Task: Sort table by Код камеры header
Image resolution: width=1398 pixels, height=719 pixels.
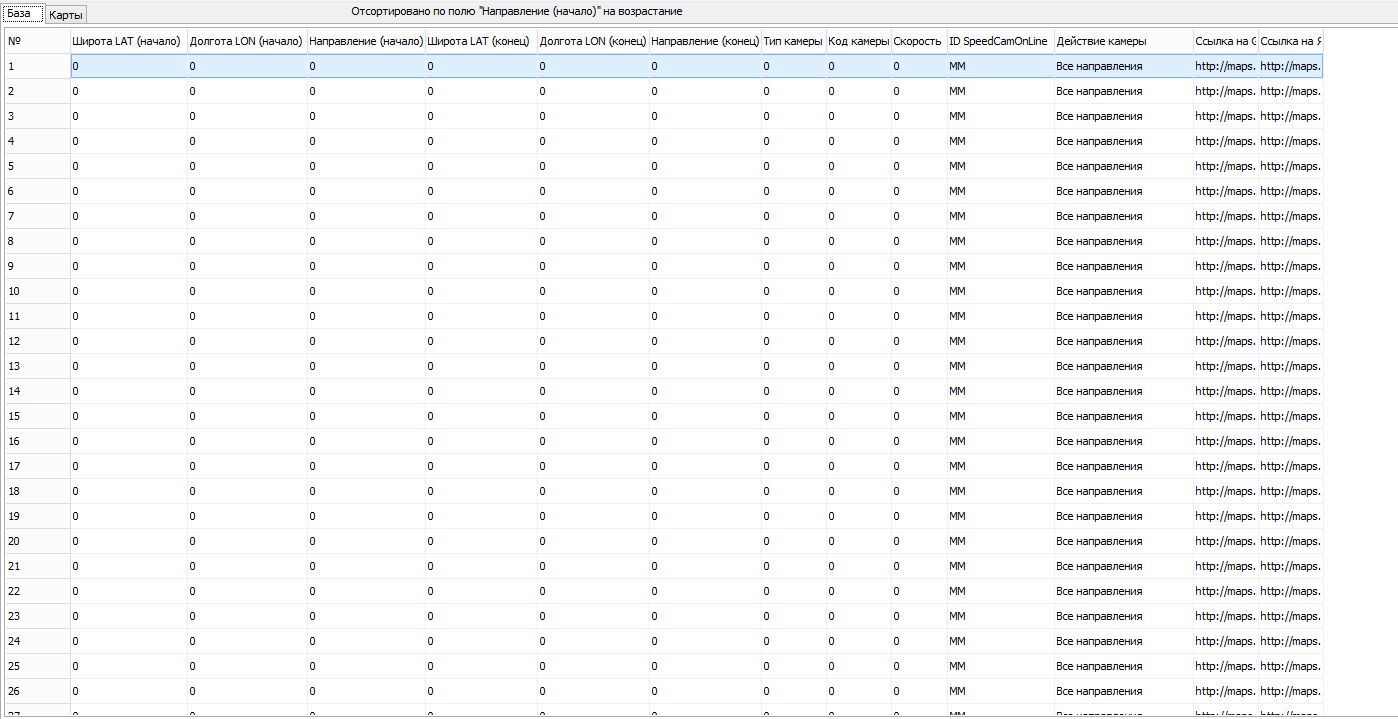Action: tap(858, 41)
